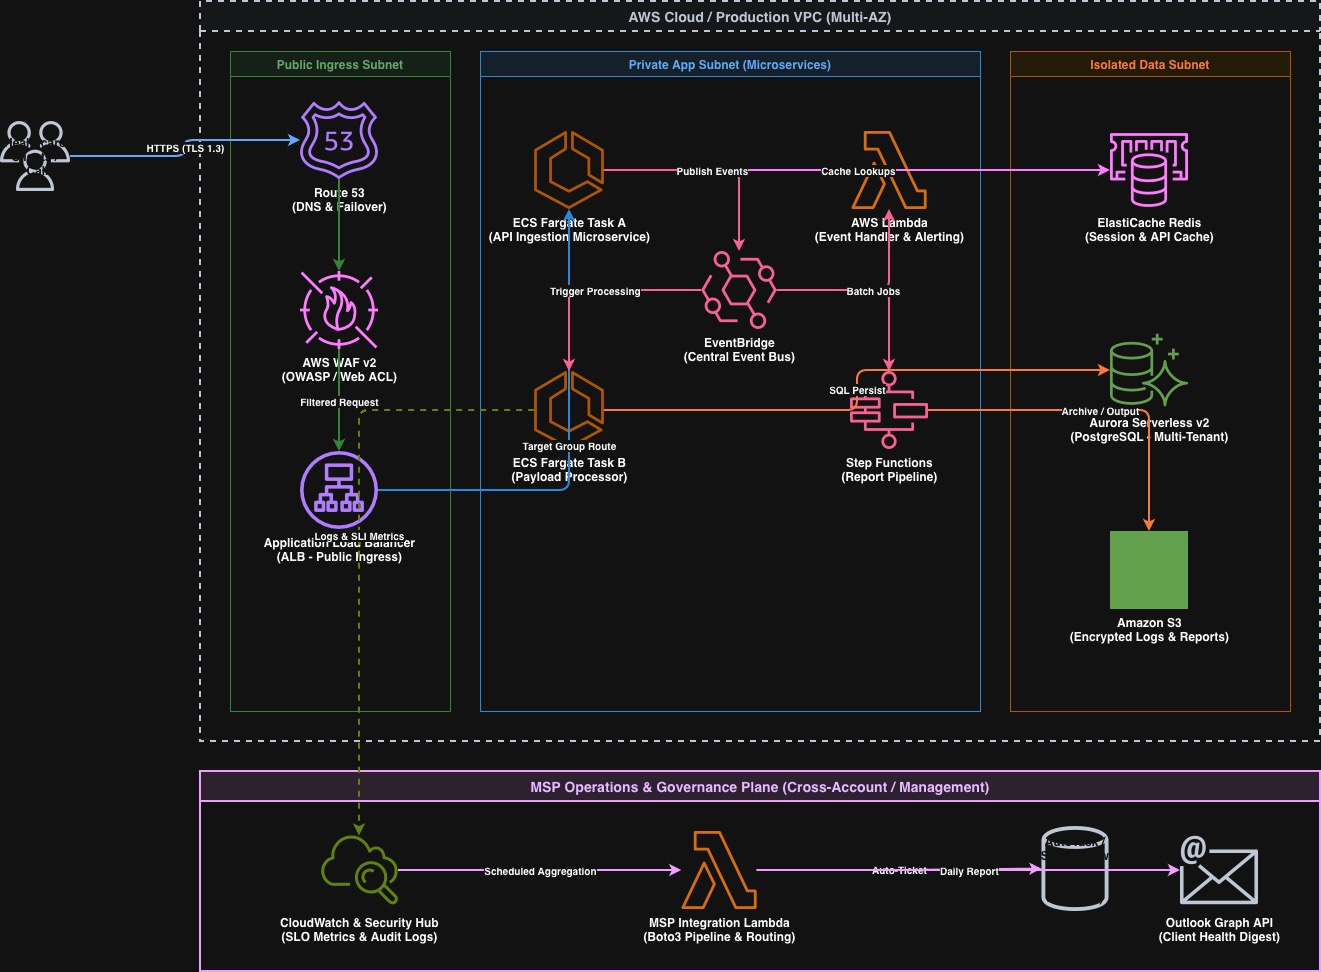Select the green Amazon S3 square
The width and height of the screenshot is (1321, 972).
tap(1149, 570)
